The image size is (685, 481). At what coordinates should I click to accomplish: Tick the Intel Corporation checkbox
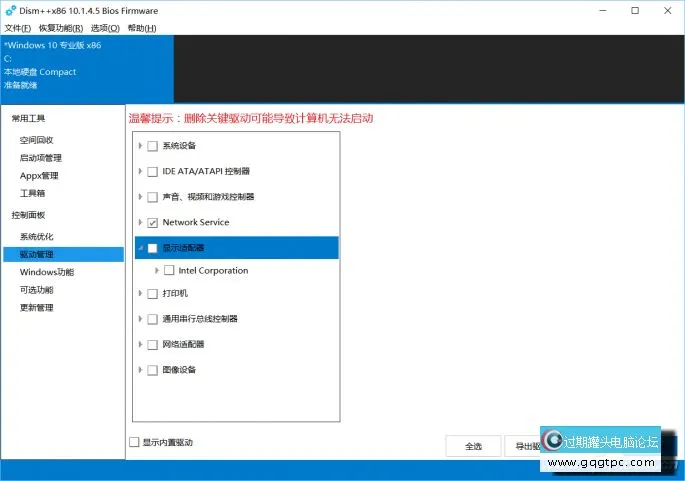(169, 270)
